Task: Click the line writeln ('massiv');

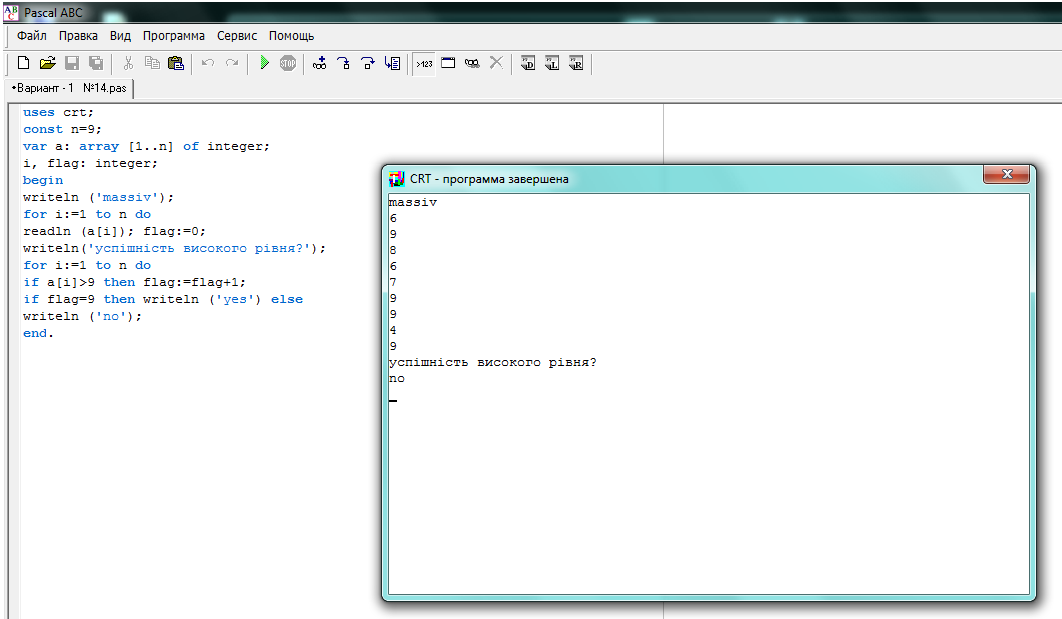Action: point(98,197)
